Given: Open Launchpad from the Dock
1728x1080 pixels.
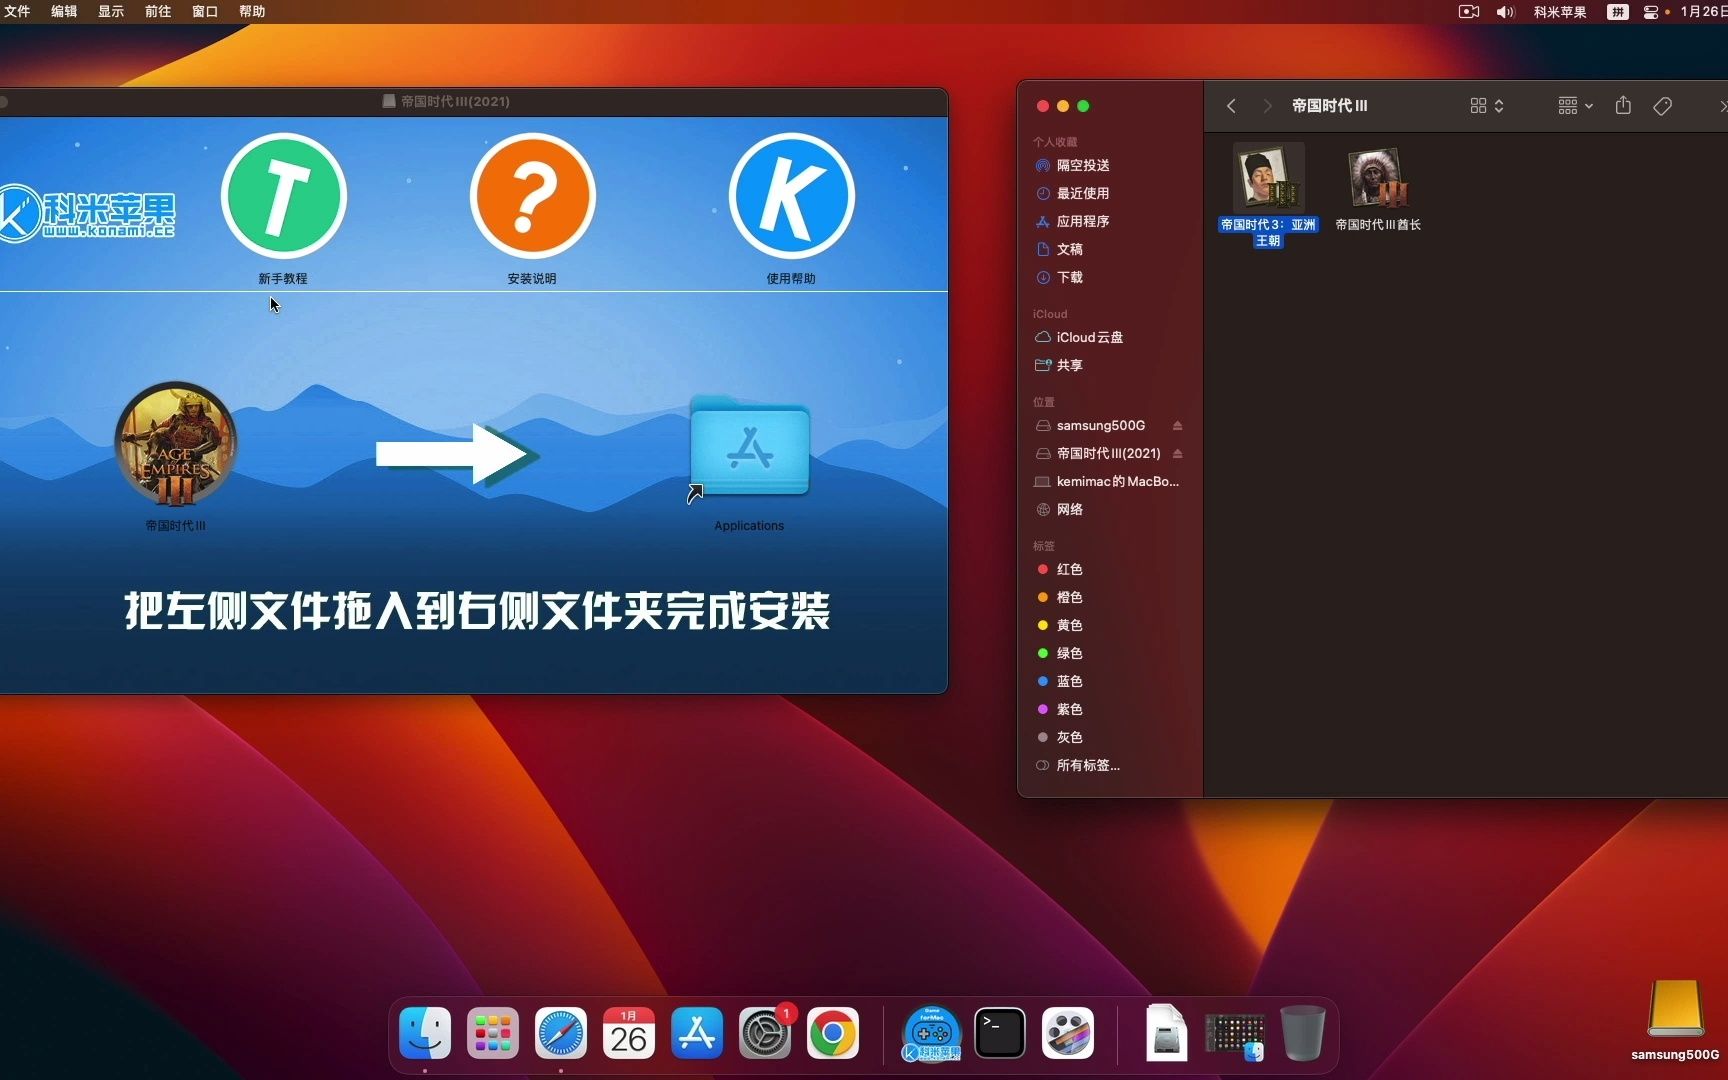Looking at the screenshot, I should [493, 1033].
